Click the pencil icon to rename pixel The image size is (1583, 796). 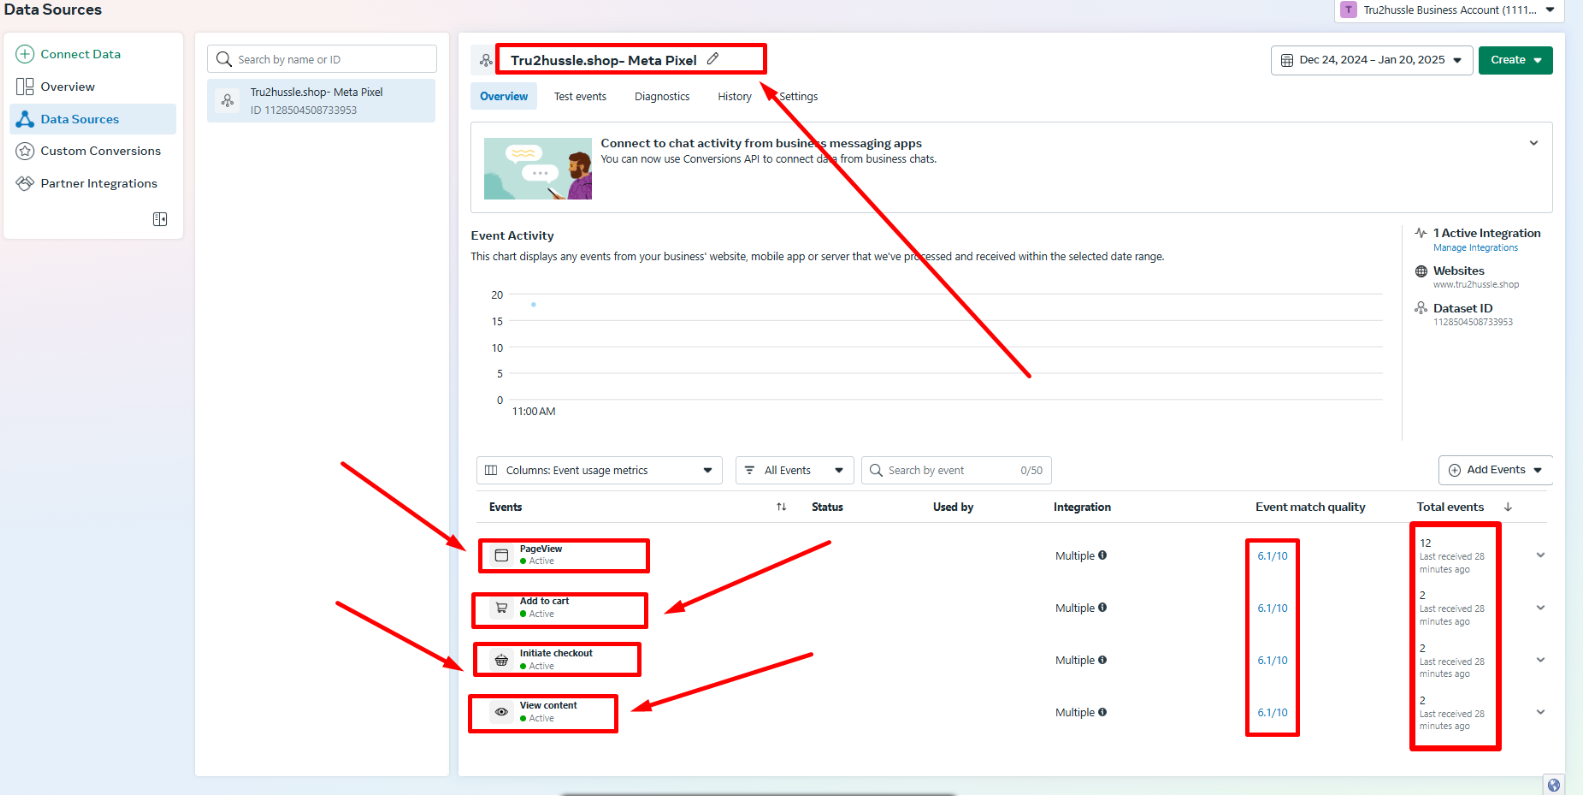pos(713,59)
